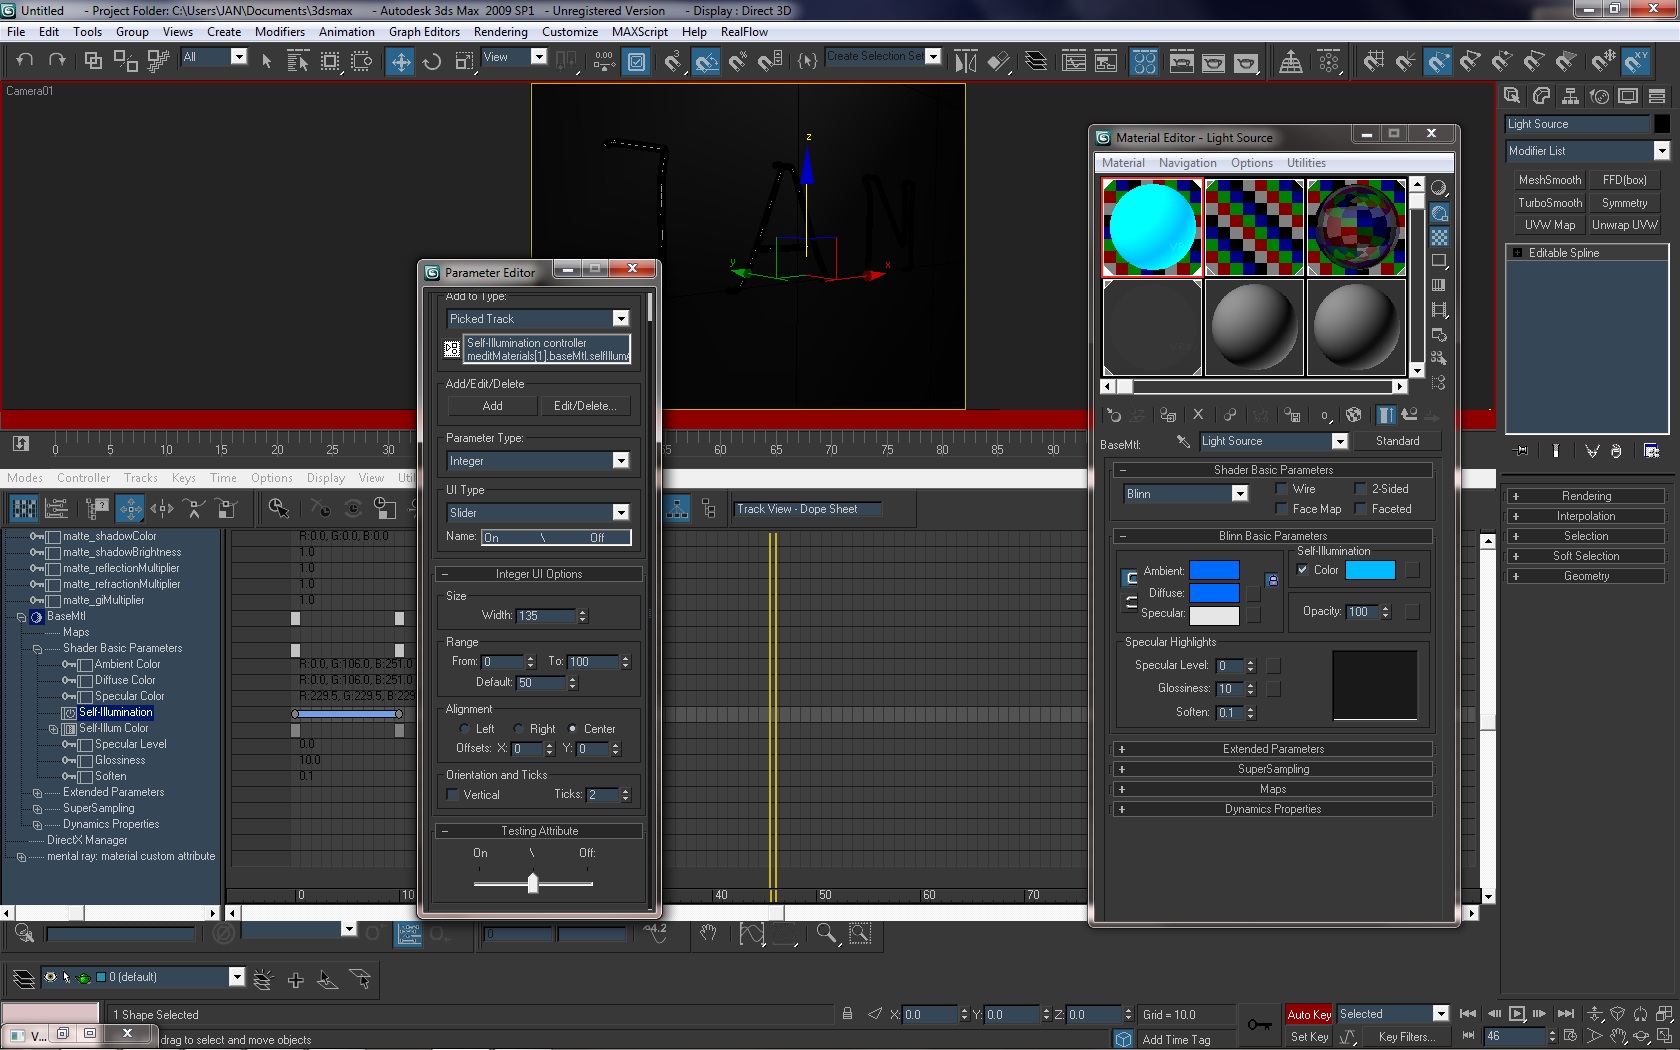Toggle Background checker icon in Material Editor
Image resolution: width=1680 pixels, height=1050 pixels.
pos(1439,237)
